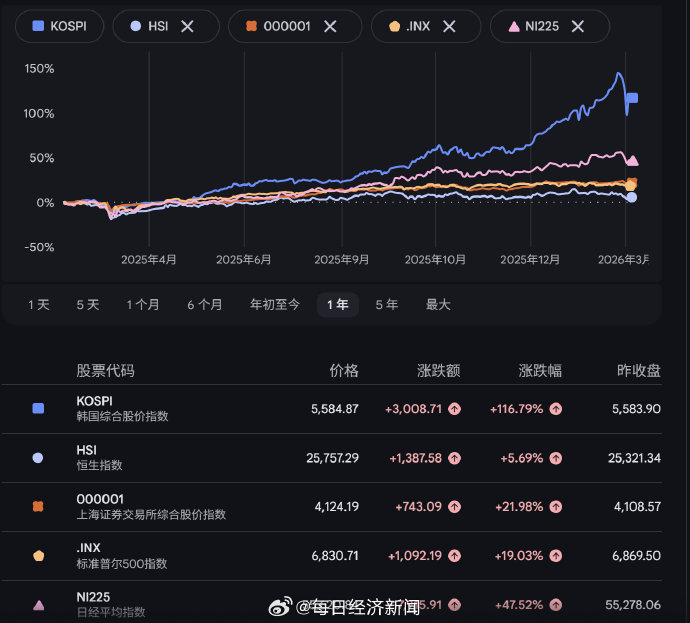This screenshot has height=623, width=690.
Task: Click the pink triangle icon in NI225 row
Action: [x=39, y=605]
